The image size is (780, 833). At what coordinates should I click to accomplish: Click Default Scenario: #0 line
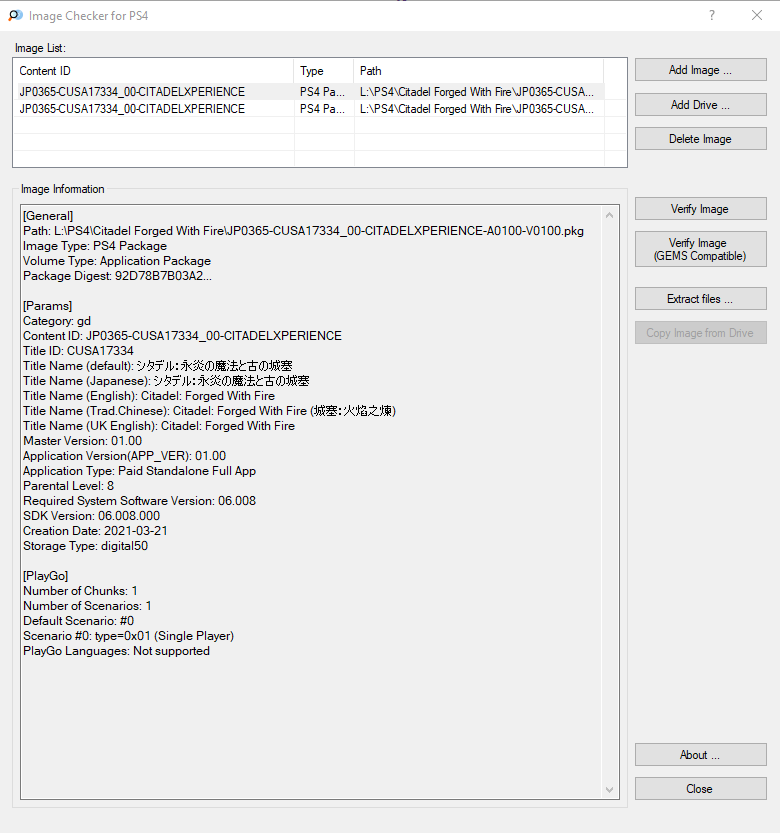point(79,620)
